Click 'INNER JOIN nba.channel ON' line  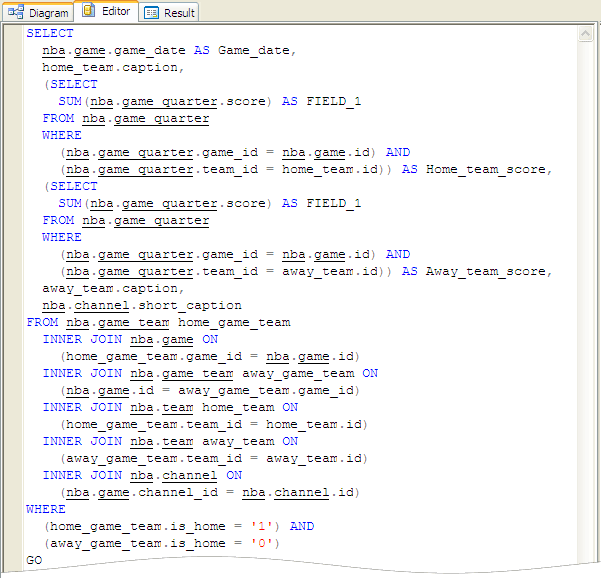(142, 475)
